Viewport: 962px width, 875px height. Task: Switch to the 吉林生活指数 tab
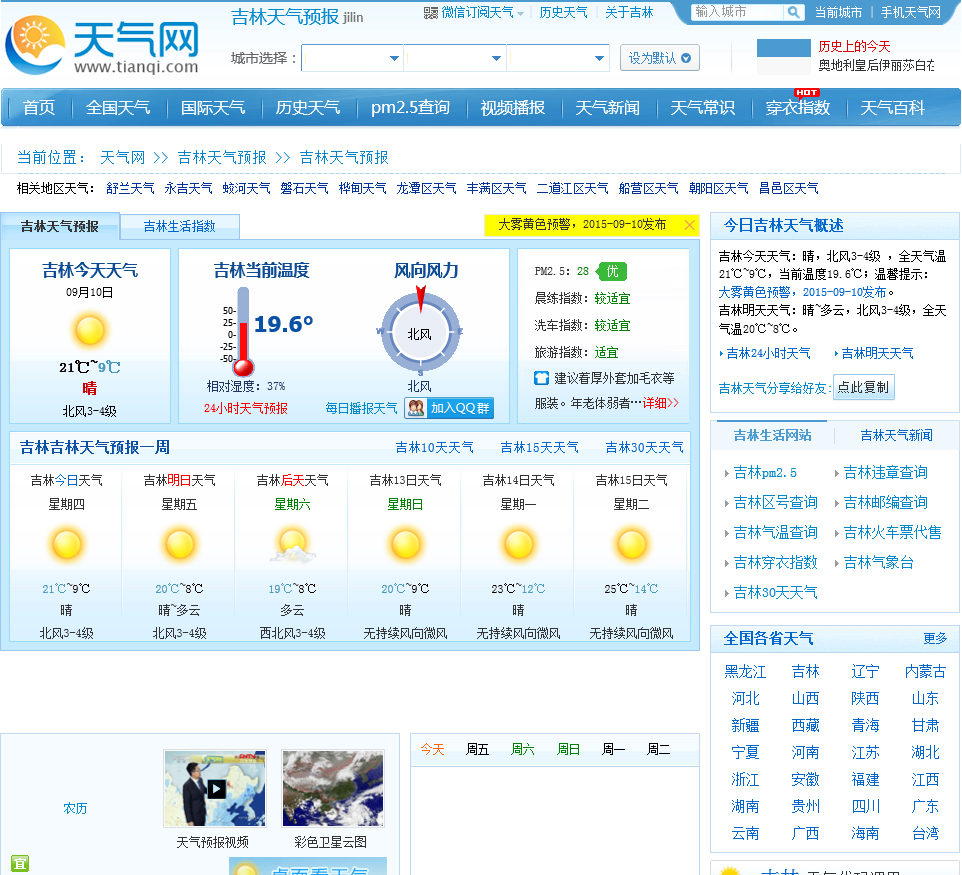point(179,227)
